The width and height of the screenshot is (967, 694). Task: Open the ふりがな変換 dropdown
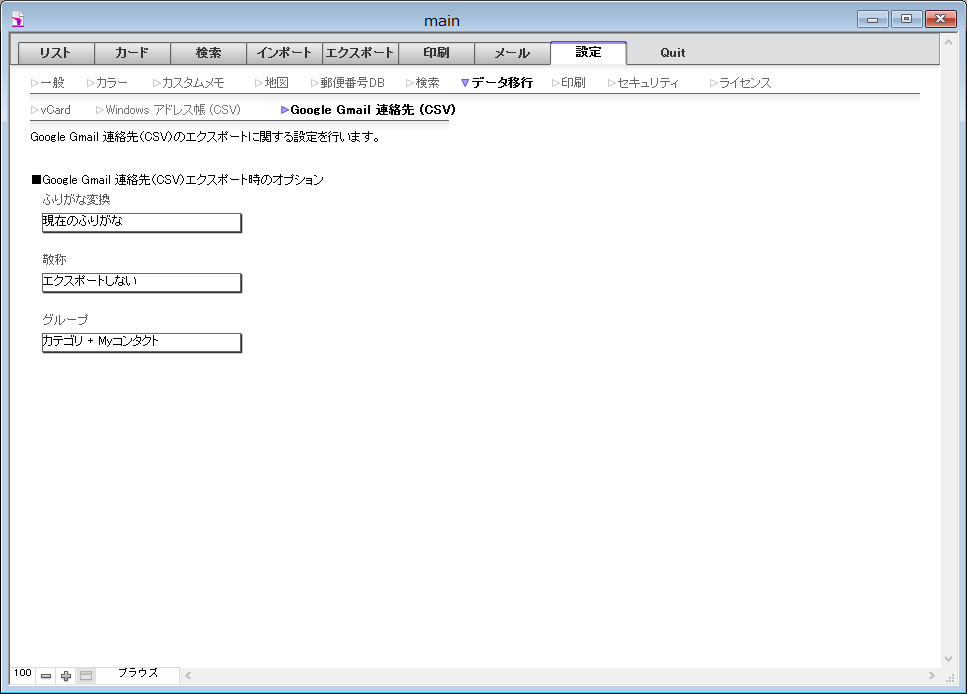[x=141, y=222]
